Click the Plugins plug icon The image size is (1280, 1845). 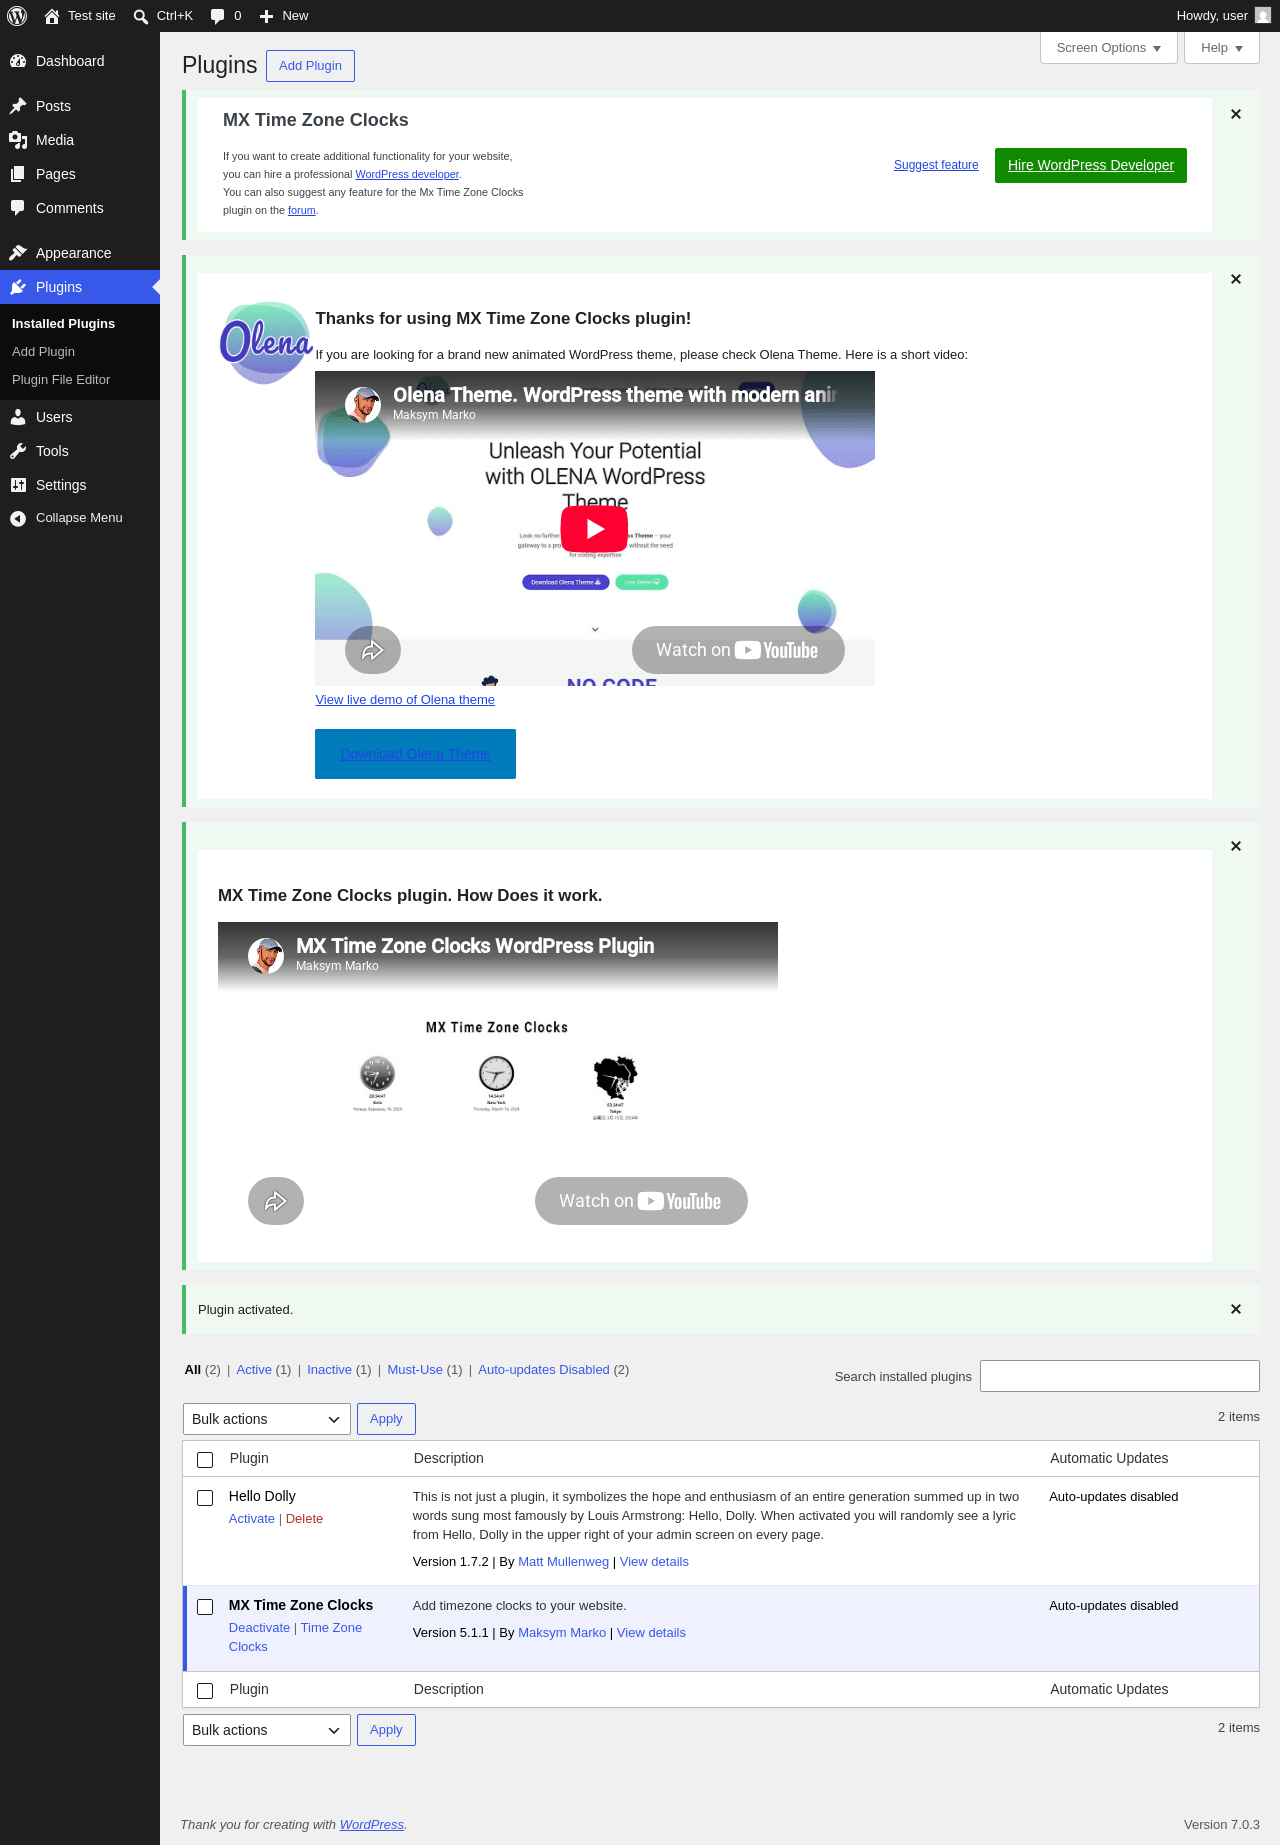[18, 287]
